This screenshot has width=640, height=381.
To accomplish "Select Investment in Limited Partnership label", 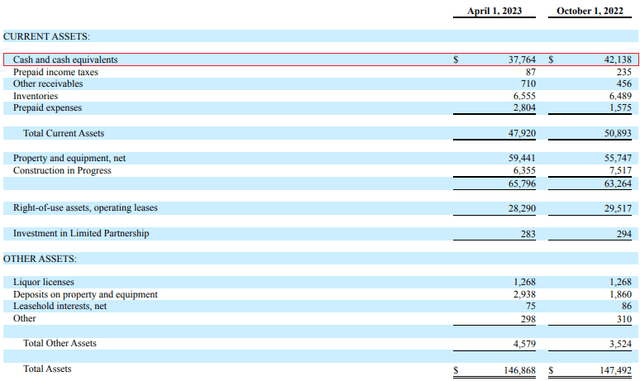I will [81, 233].
